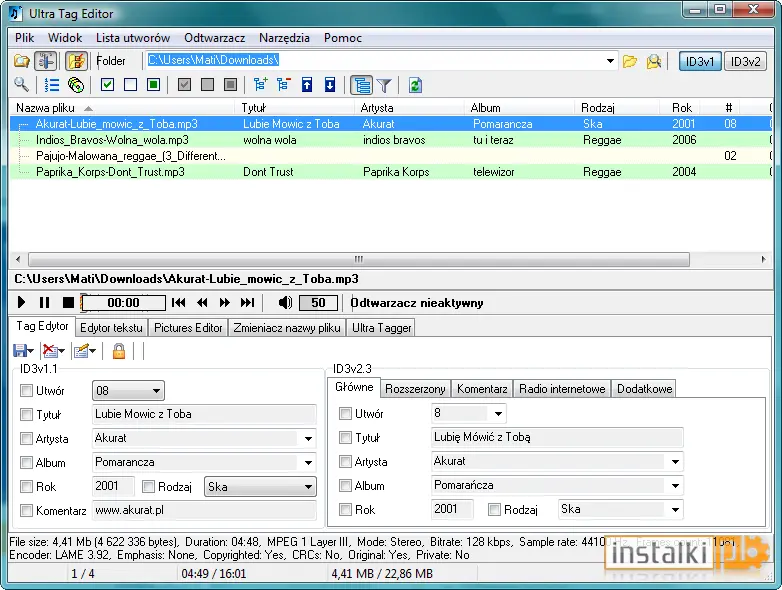Enable ID3v2.3 Utwór checkbox

click(x=345, y=413)
